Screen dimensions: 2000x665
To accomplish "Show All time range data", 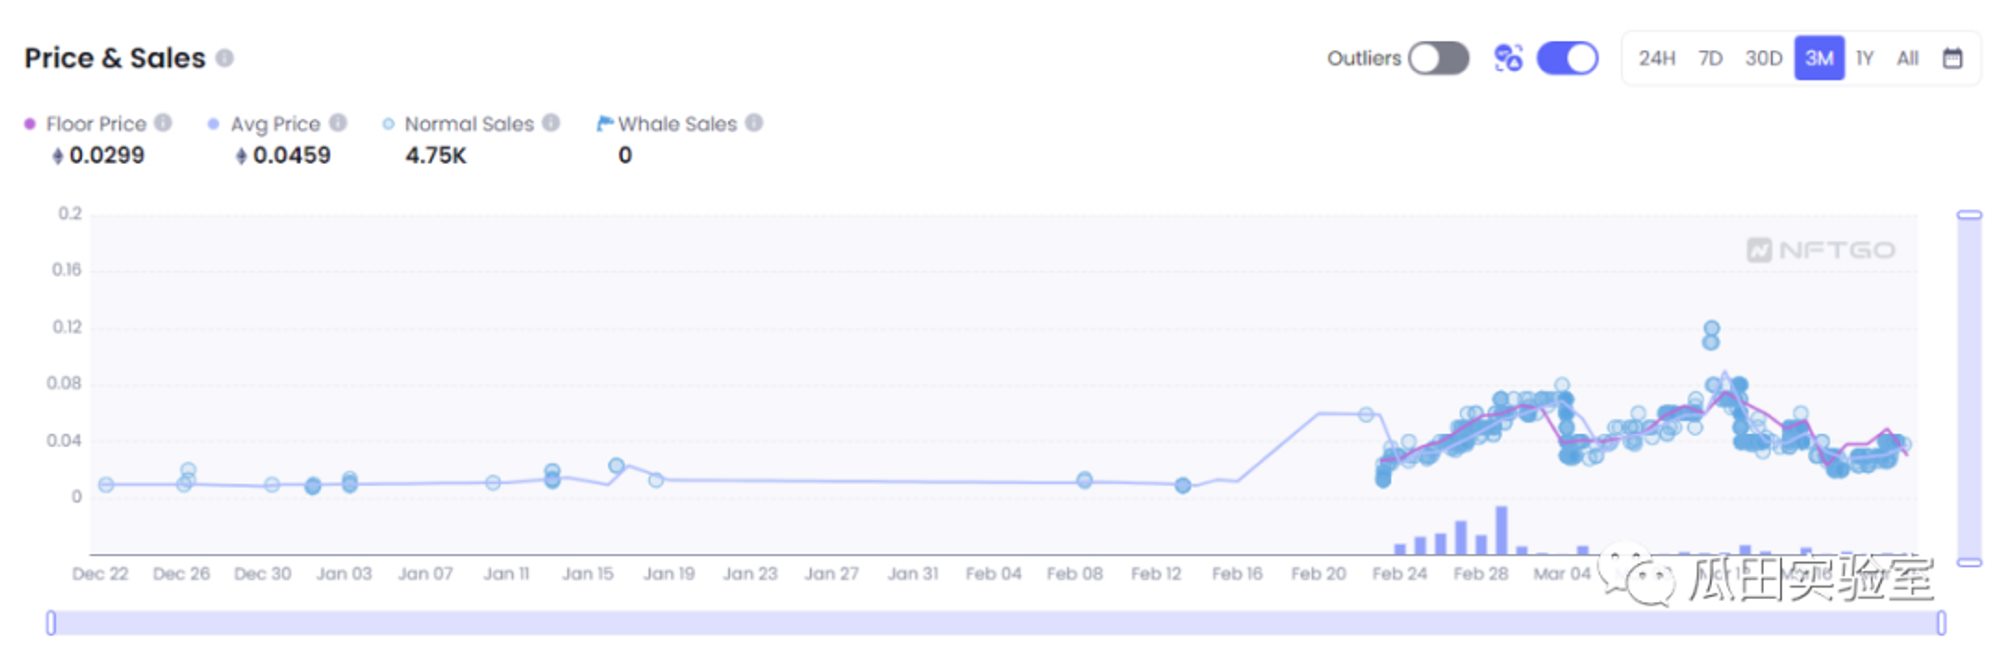I will tap(1907, 58).
